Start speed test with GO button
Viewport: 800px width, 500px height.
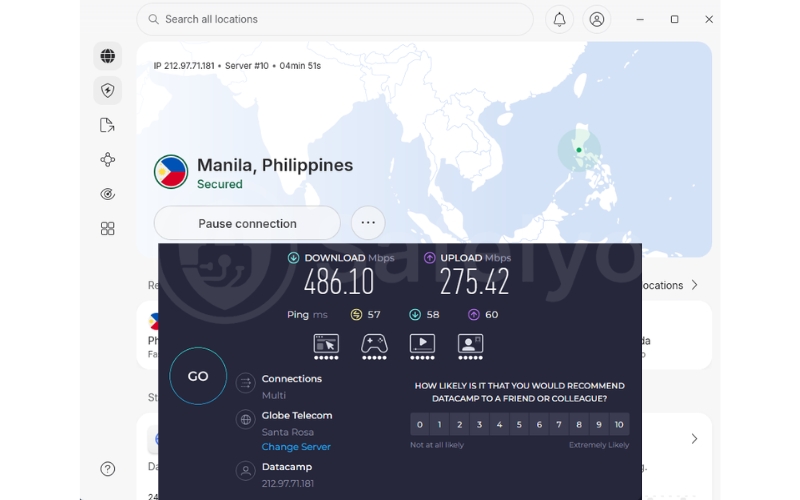(x=198, y=376)
